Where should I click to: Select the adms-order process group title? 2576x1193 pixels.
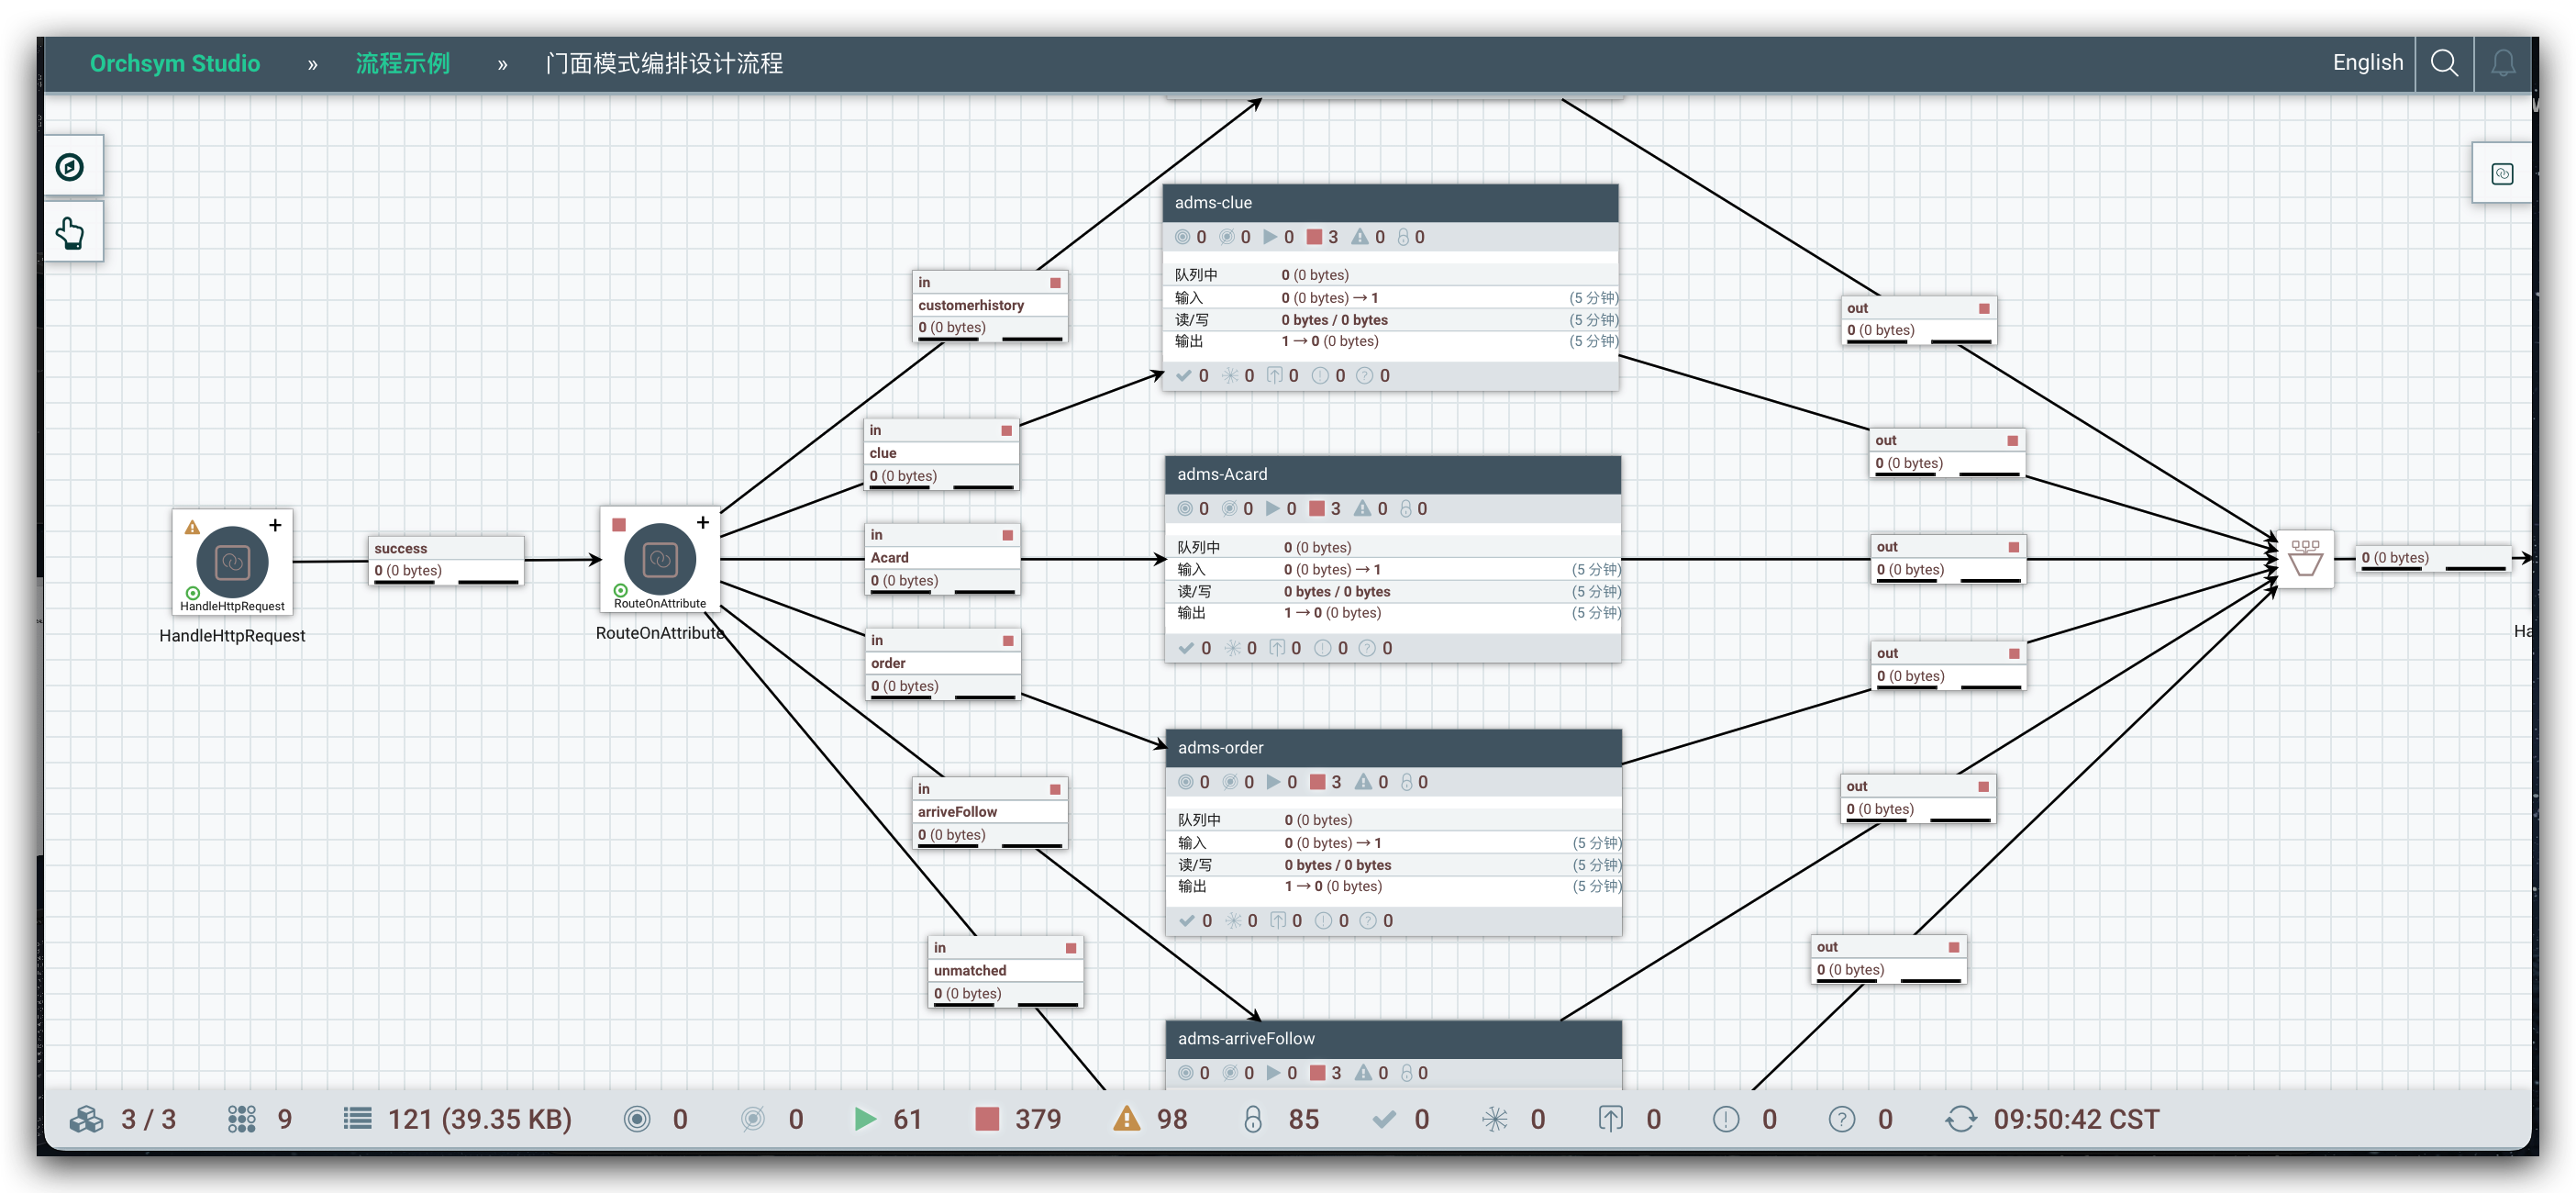click(1220, 748)
